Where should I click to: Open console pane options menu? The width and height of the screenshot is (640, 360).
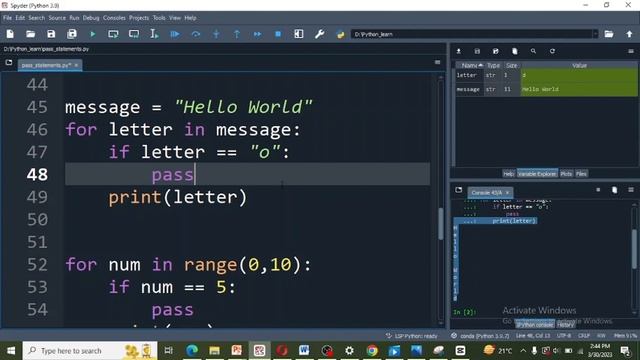pyautogui.click(x=631, y=190)
